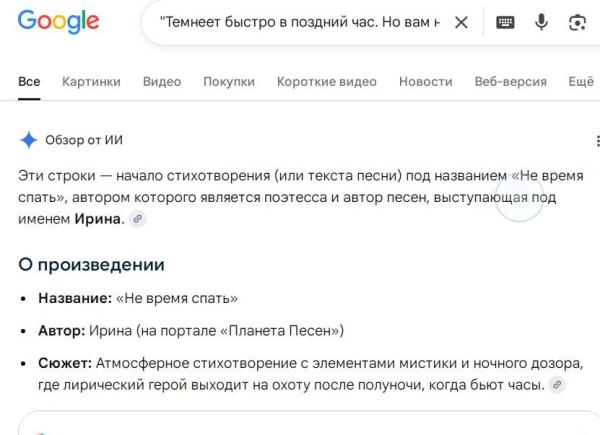Open the on-screen keyboard icon
Image resolution: width=600 pixels, height=435 pixels.
pos(505,23)
